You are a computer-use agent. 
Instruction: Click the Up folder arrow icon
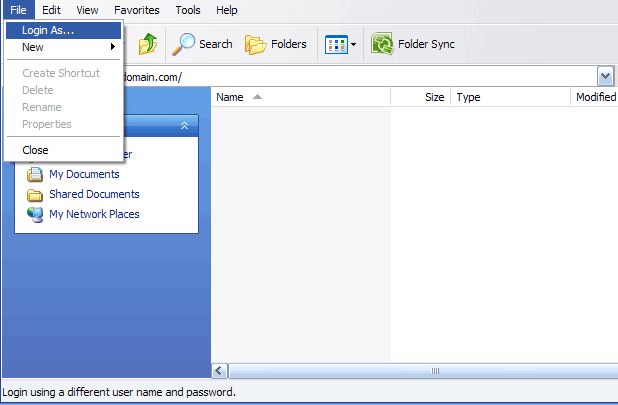coord(148,44)
